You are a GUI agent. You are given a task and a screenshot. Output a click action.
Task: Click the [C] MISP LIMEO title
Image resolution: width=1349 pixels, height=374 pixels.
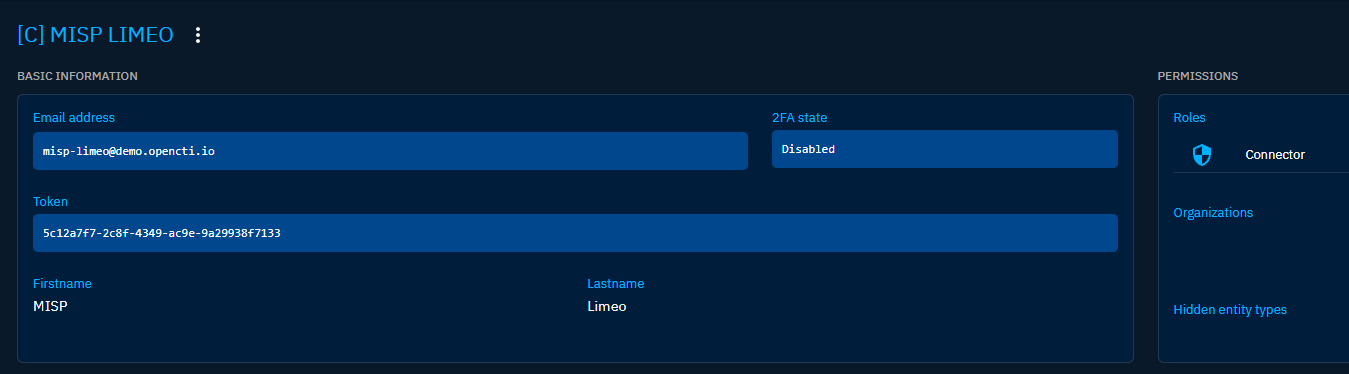96,35
